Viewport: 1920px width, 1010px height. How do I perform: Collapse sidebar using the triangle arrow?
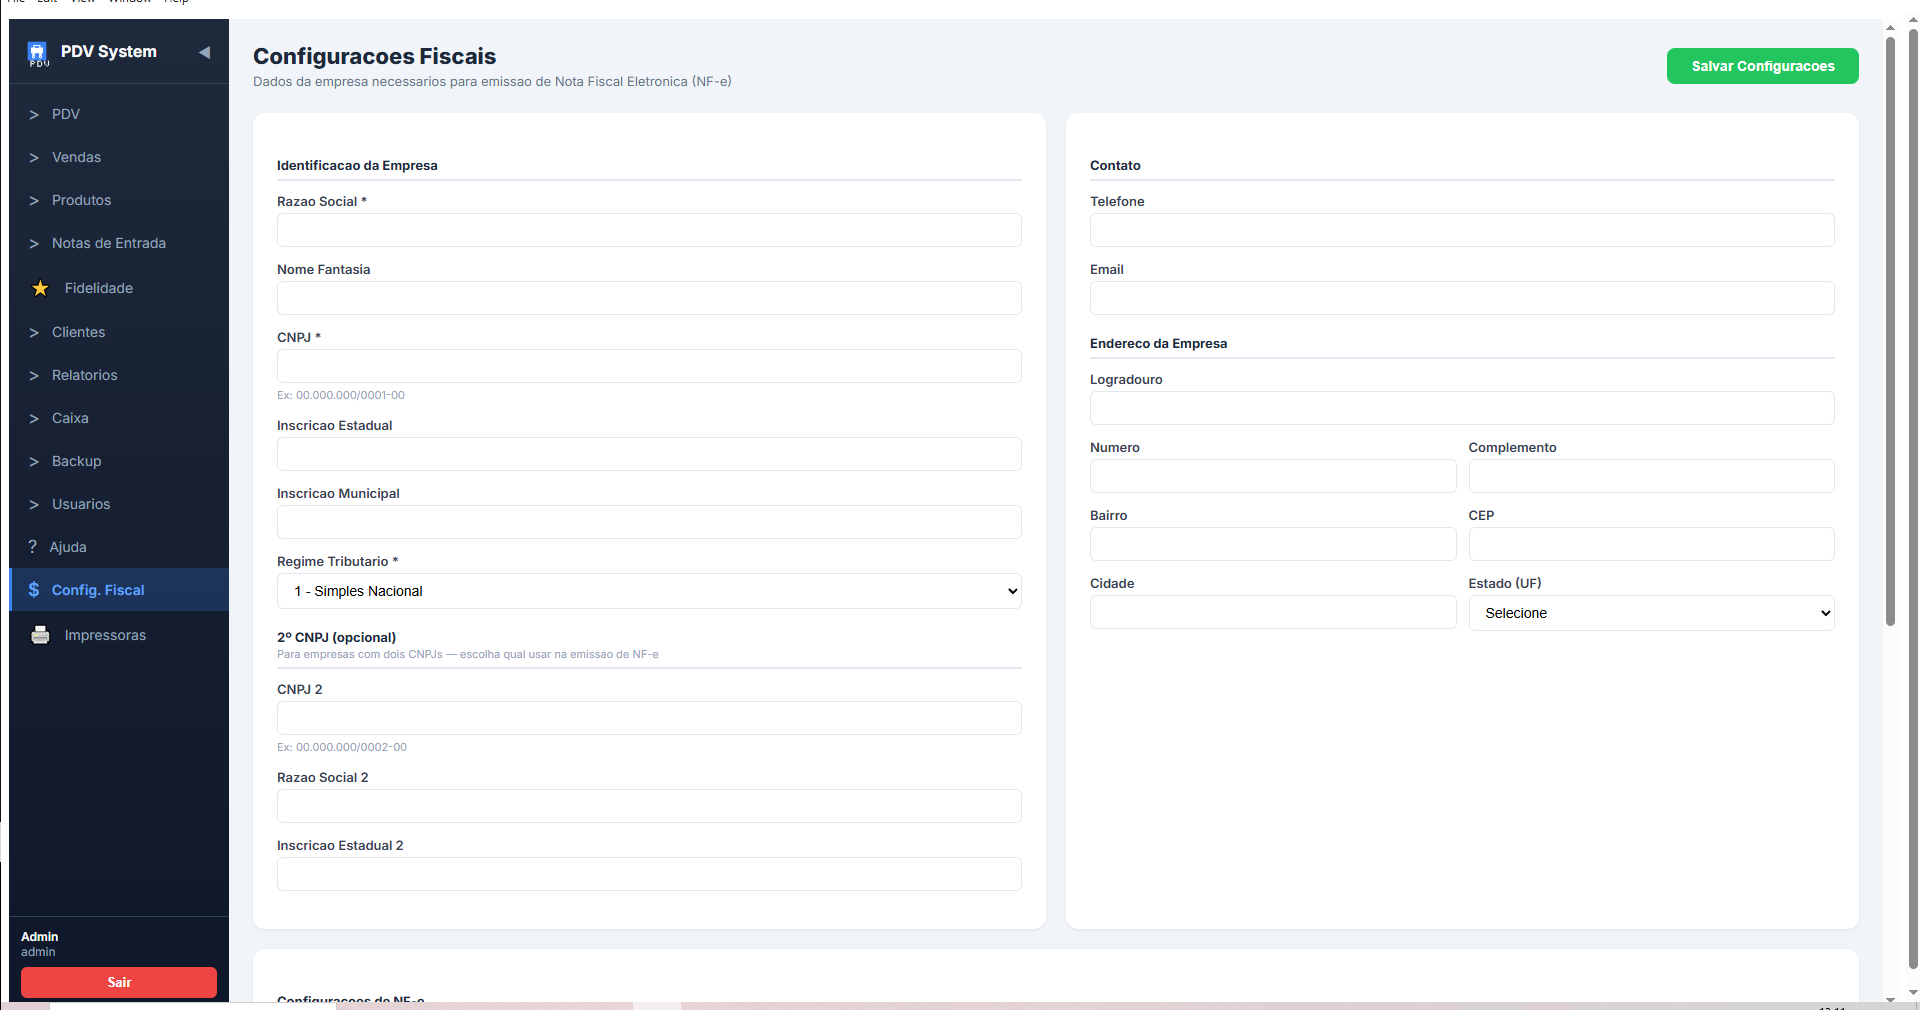coord(204,52)
